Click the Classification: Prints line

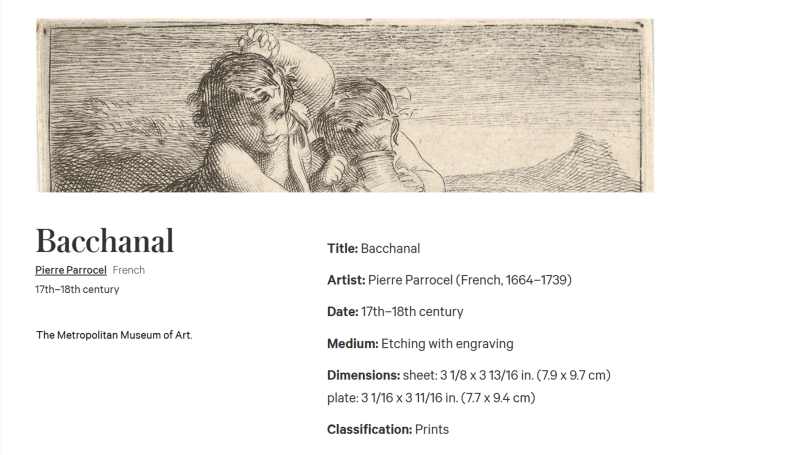388,429
